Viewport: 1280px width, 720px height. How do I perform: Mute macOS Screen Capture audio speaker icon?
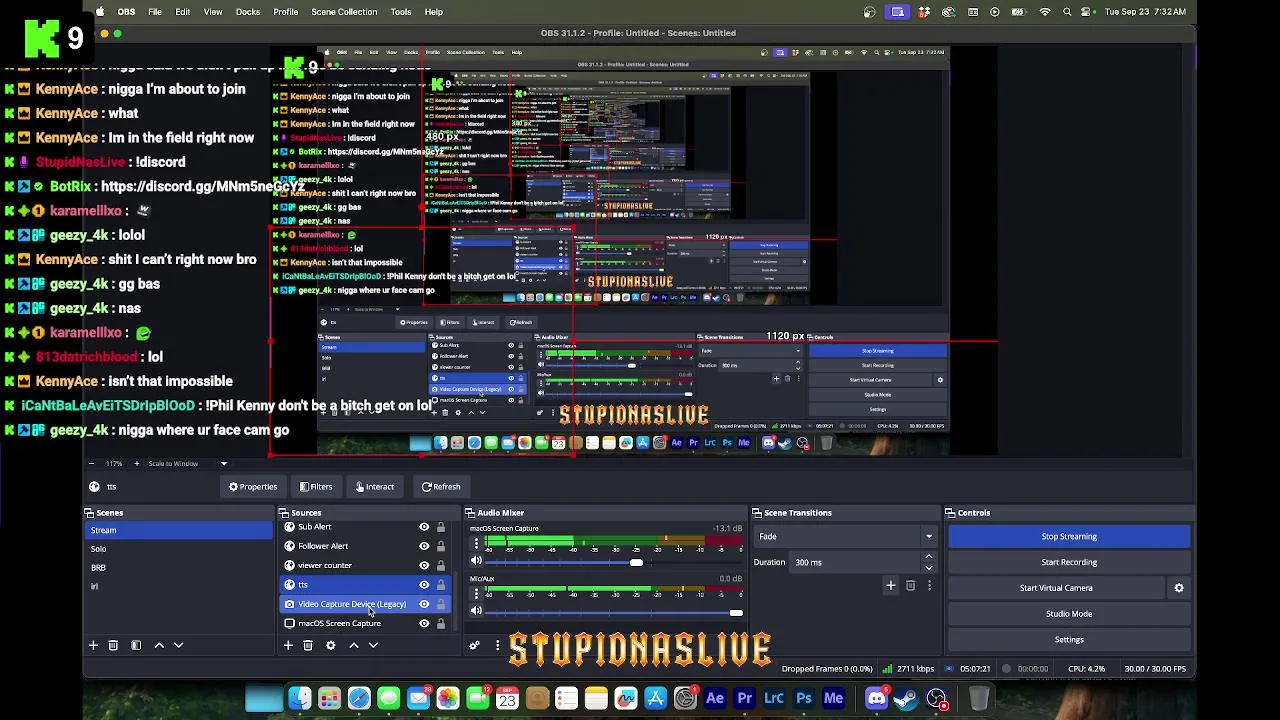(x=476, y=562)
